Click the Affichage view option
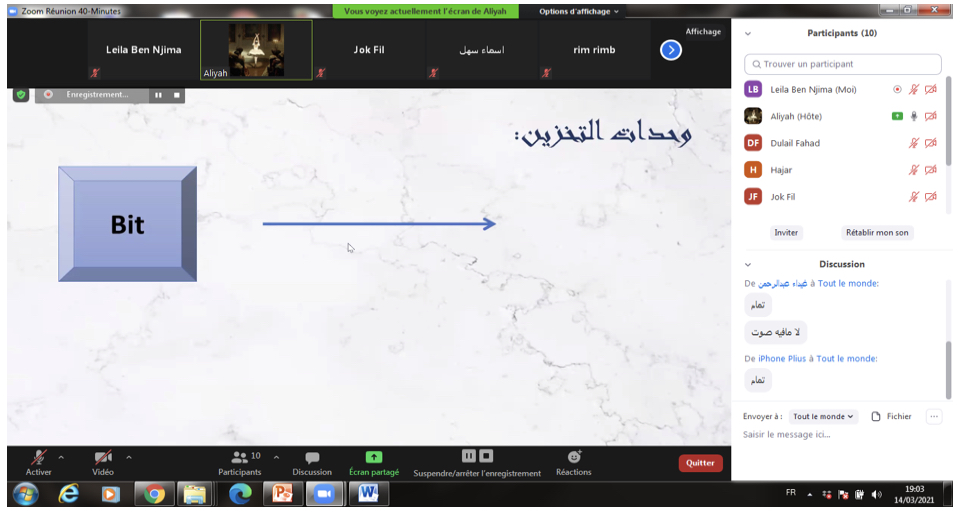This screenshot has width=963, height=528. pos(703,31)
